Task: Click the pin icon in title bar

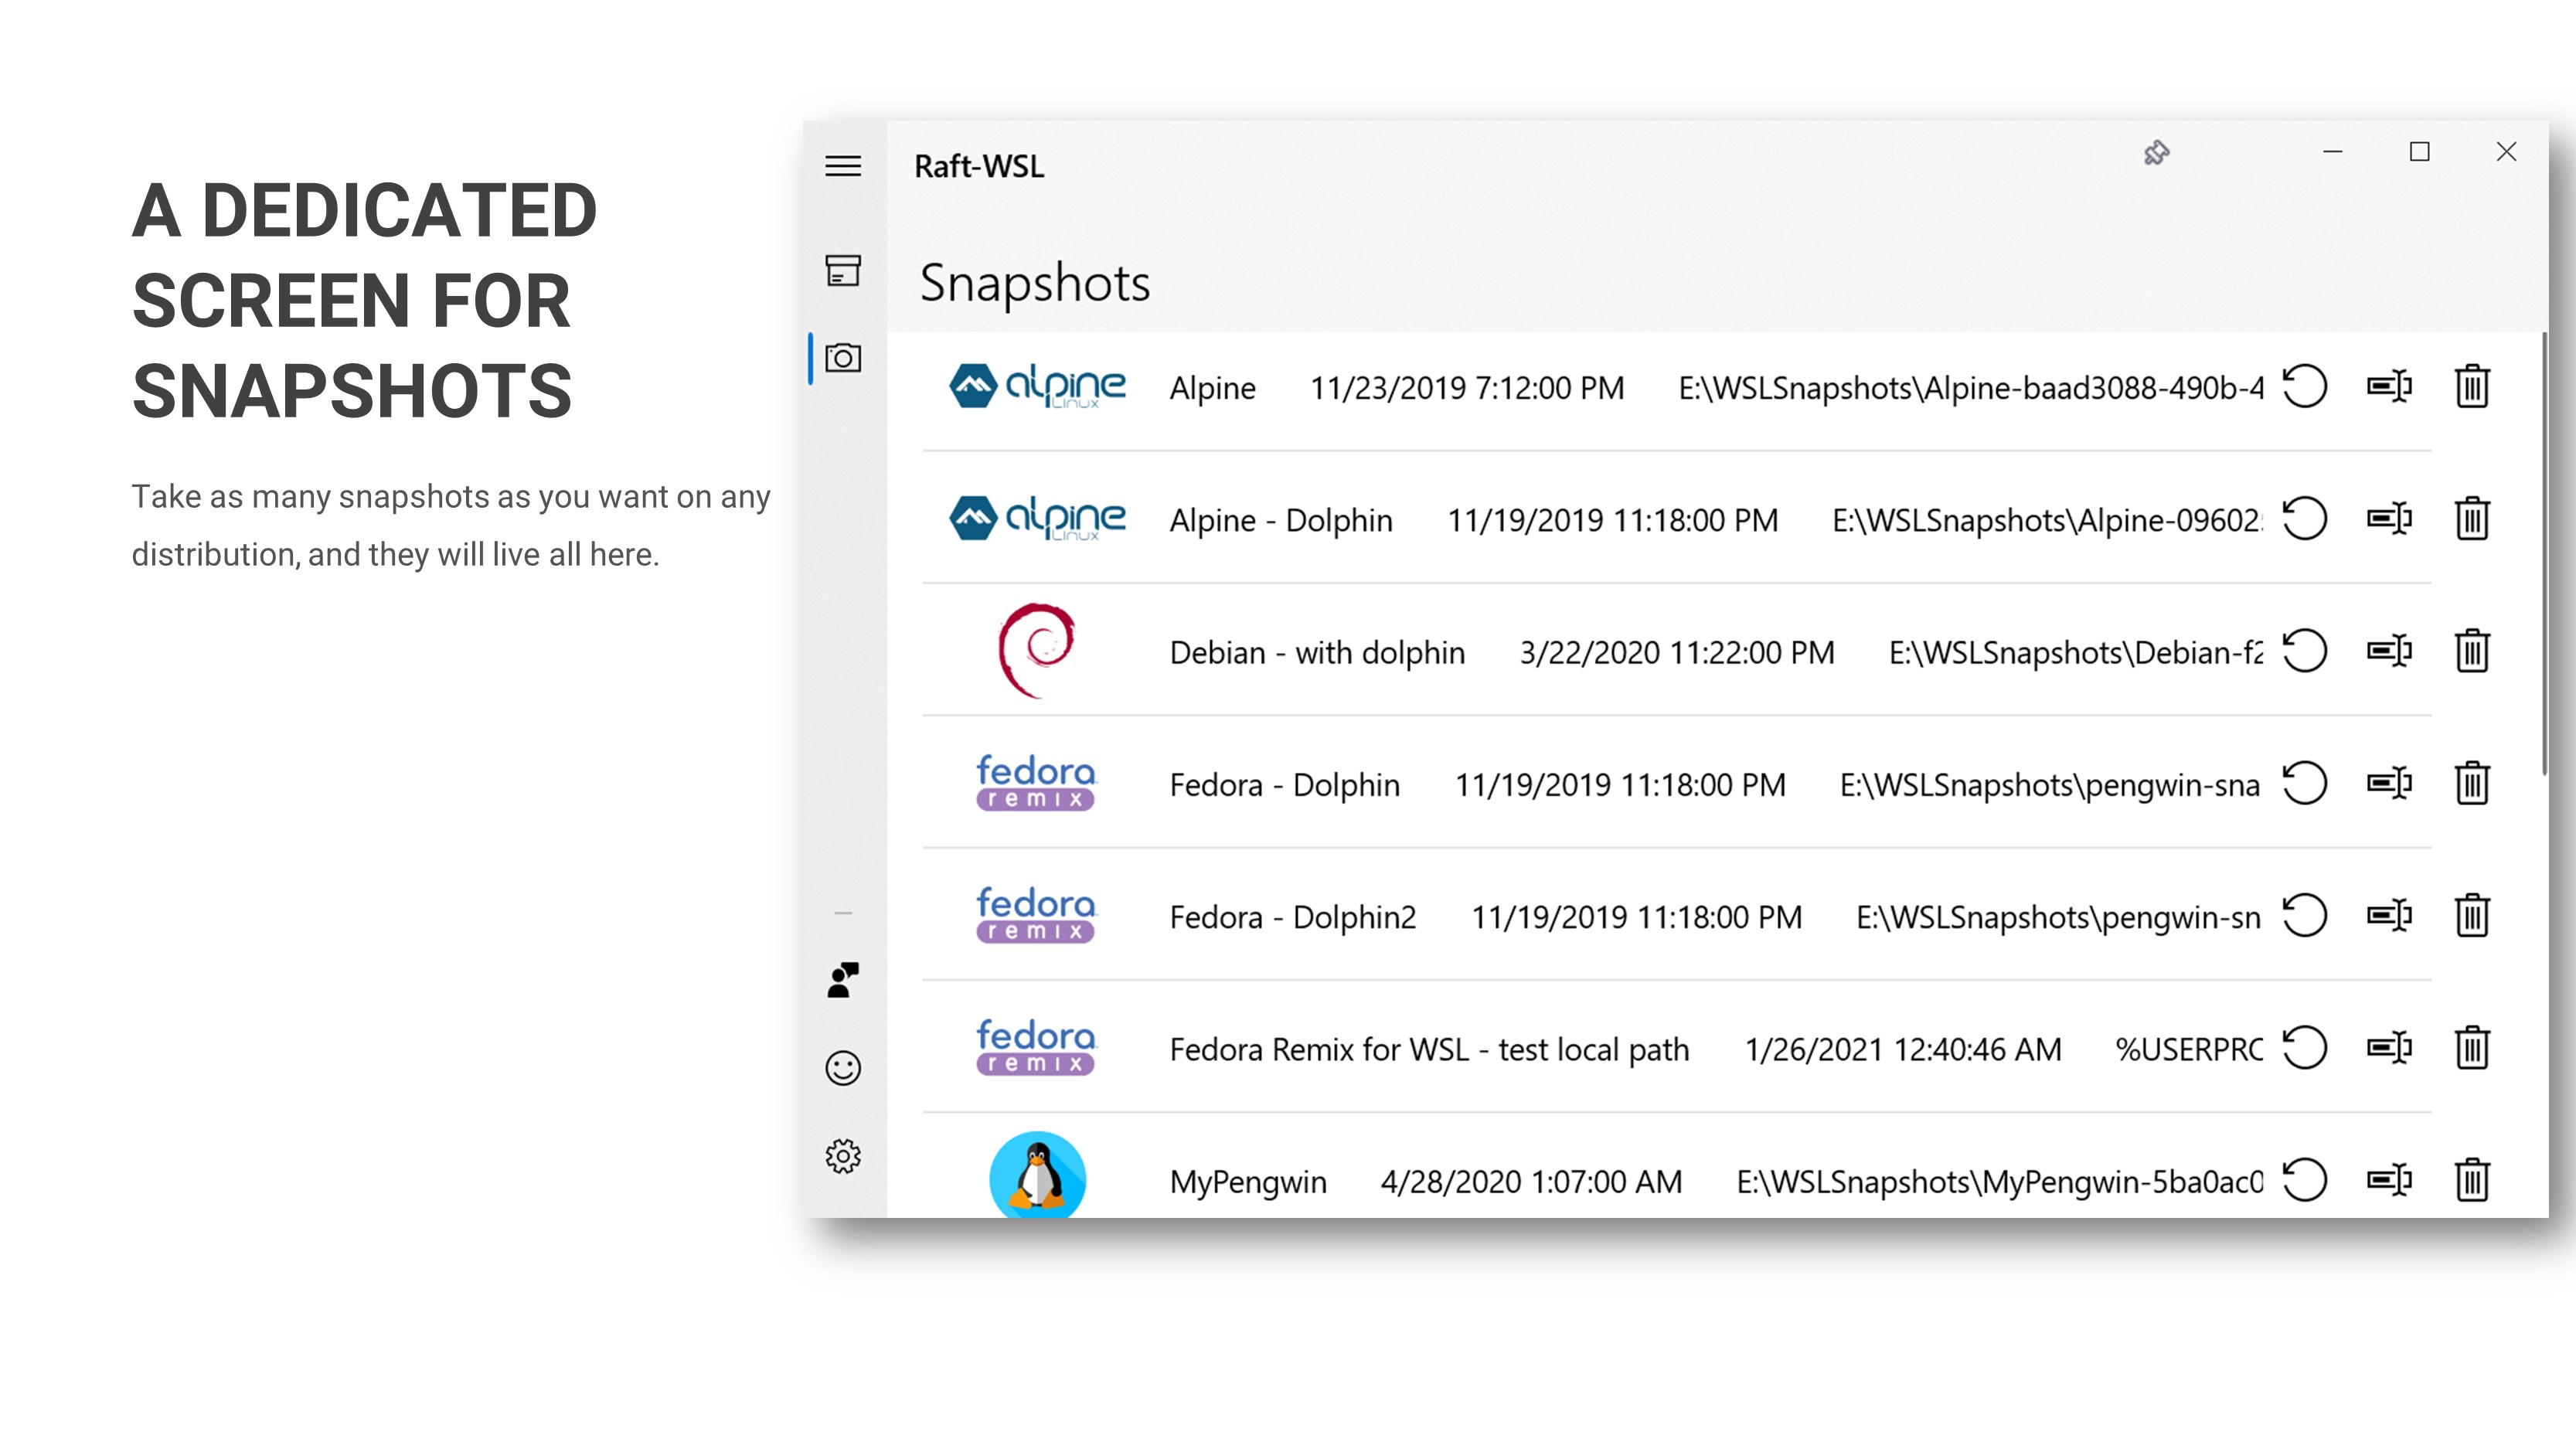Action: [x=2156, y=153]
